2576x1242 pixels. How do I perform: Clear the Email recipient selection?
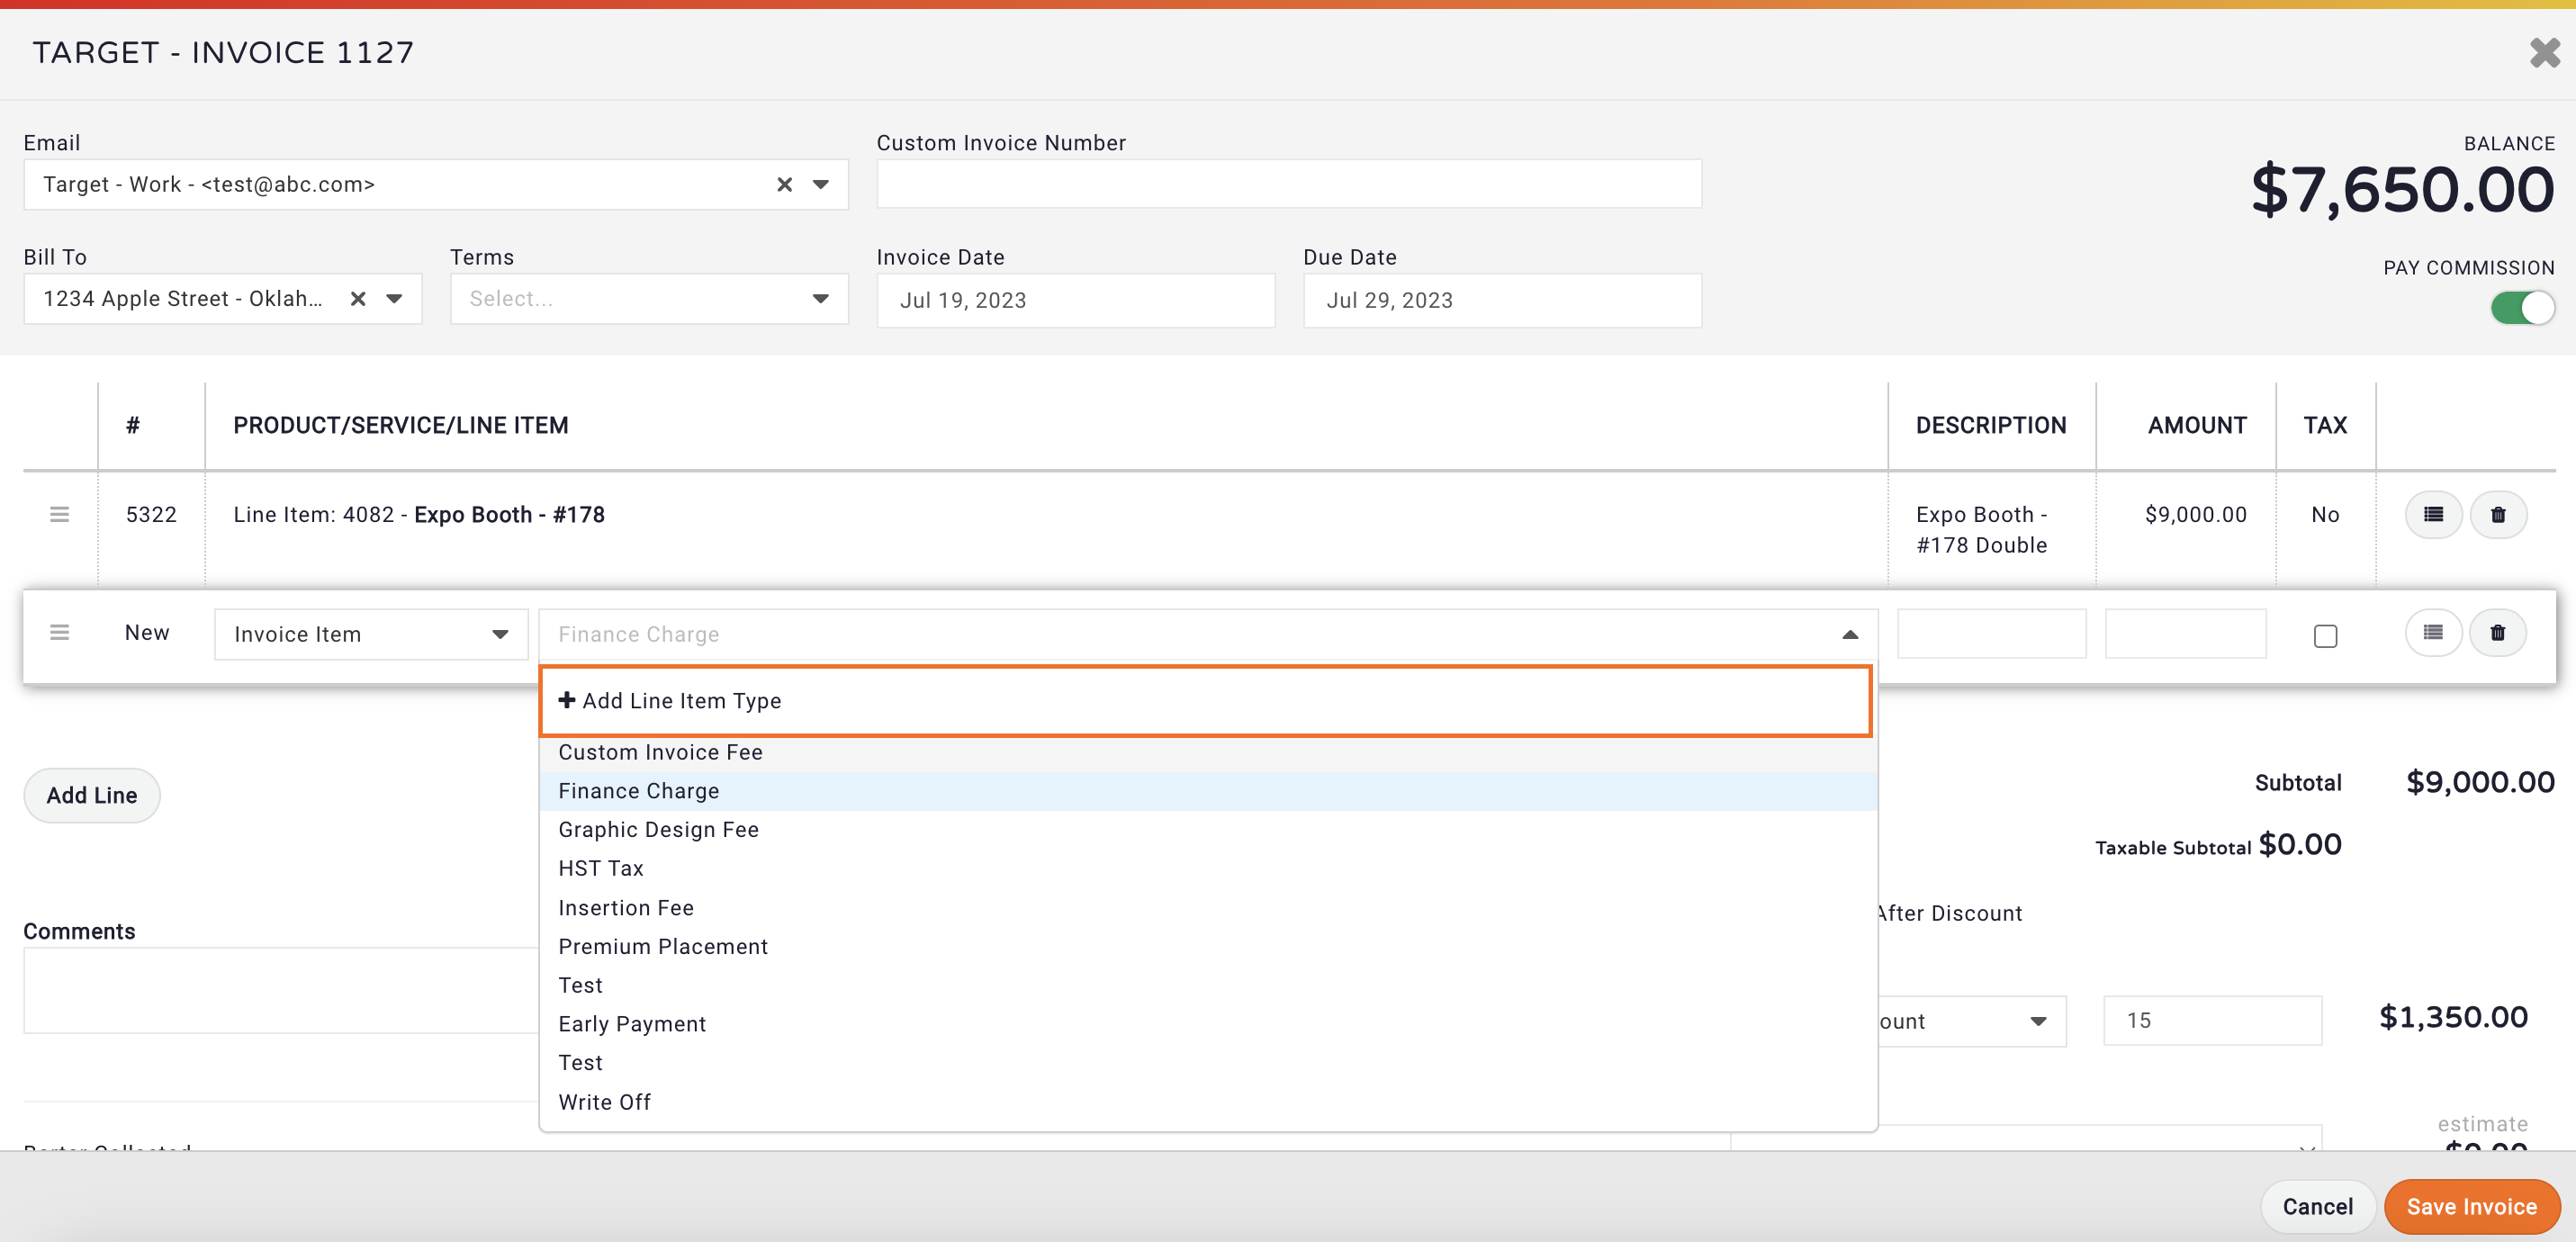pos(784,185)
